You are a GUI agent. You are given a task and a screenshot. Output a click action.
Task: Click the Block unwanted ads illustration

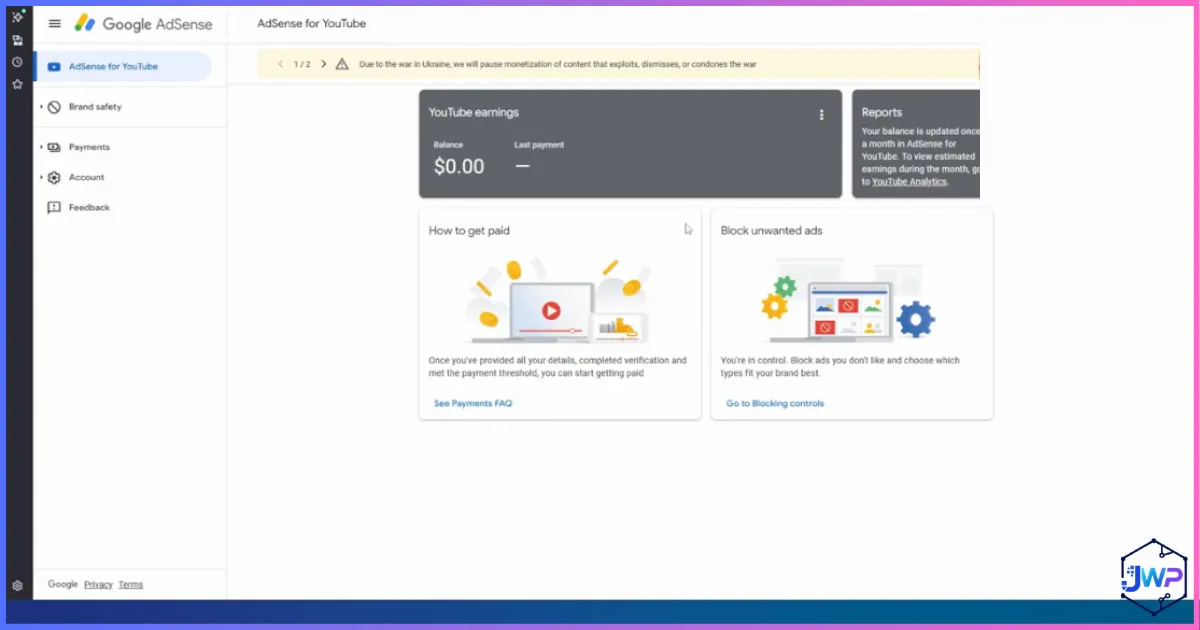pos(850,299)
